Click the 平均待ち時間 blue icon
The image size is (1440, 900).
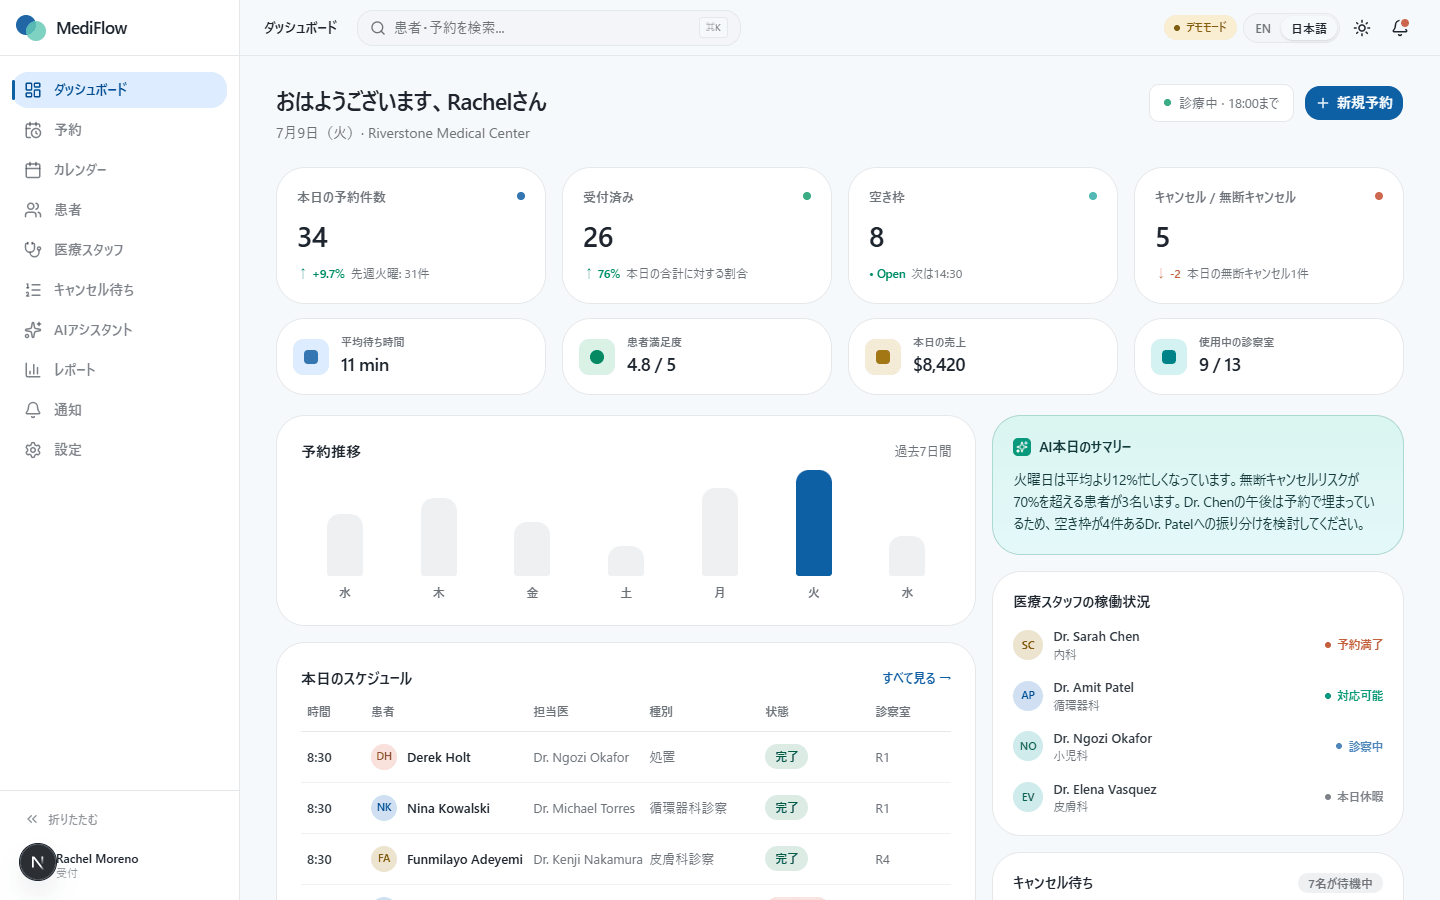311,357
